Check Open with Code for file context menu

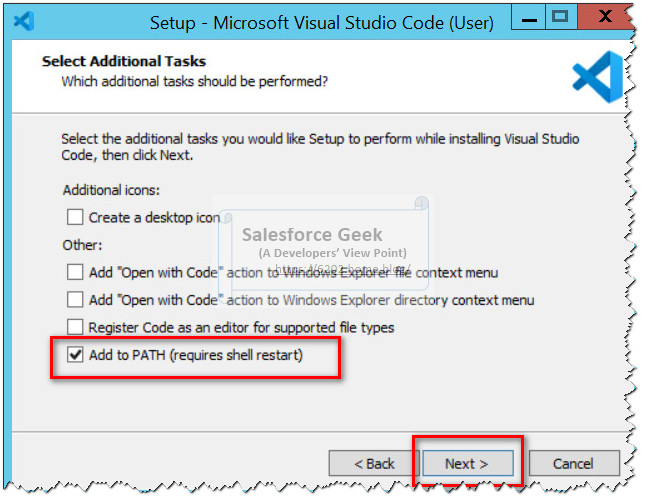(75, 272)
